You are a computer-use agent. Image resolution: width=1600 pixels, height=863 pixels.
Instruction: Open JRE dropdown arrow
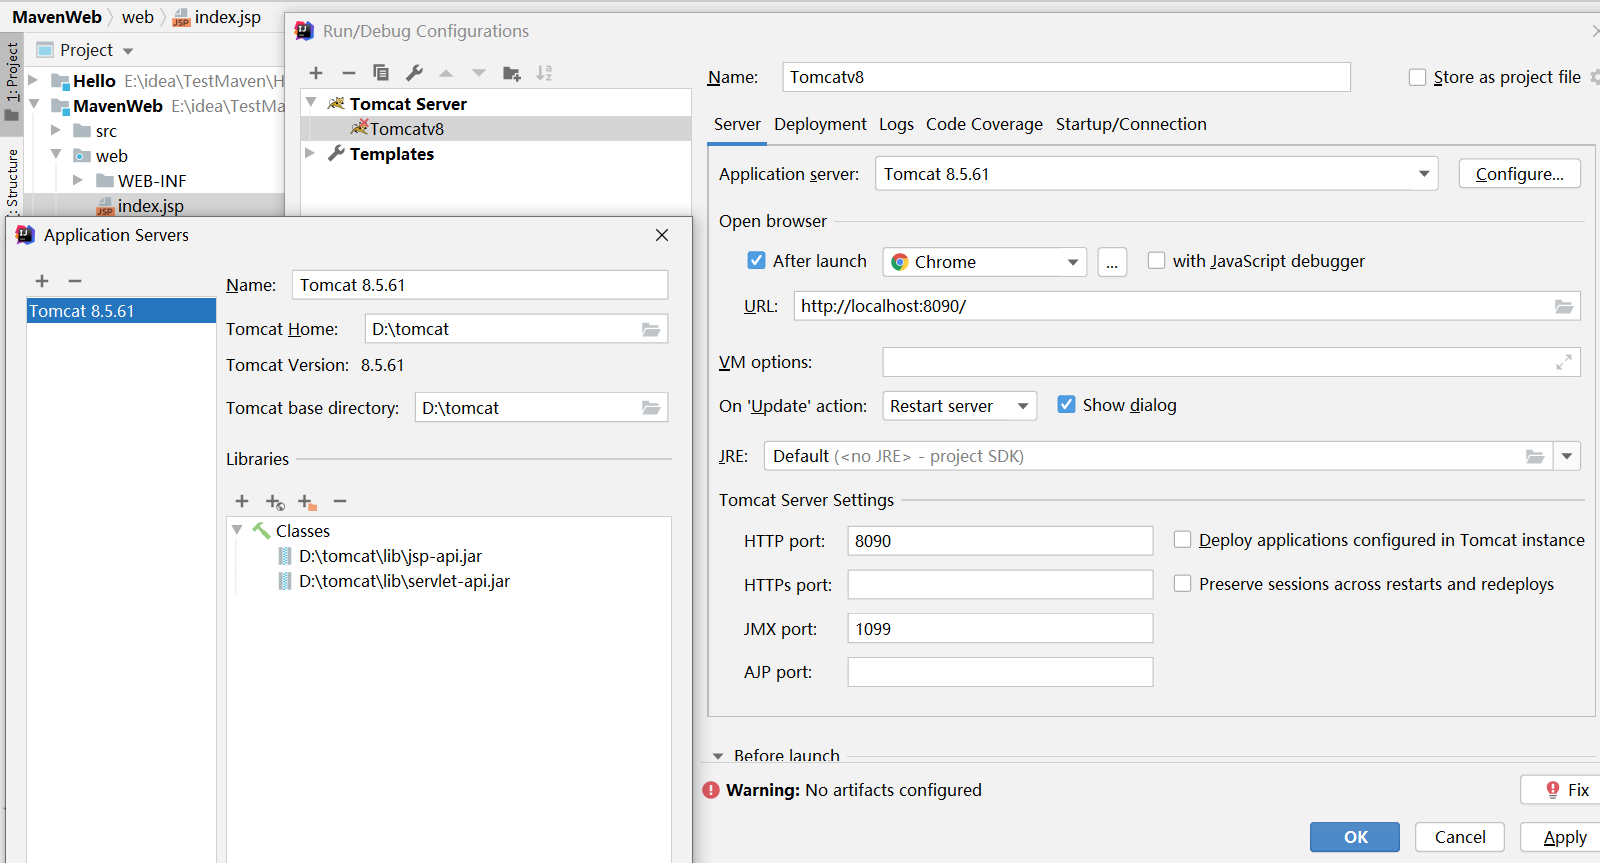coord(1567,456)
